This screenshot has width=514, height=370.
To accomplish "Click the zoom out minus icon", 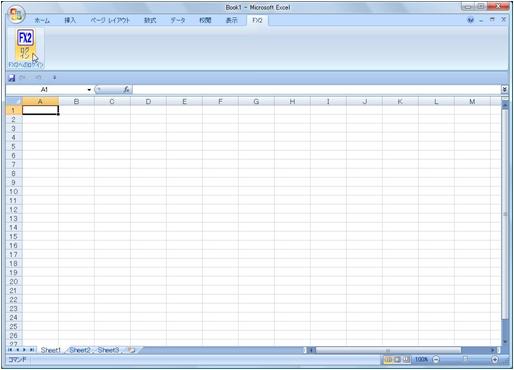I will tap(436, 359).
